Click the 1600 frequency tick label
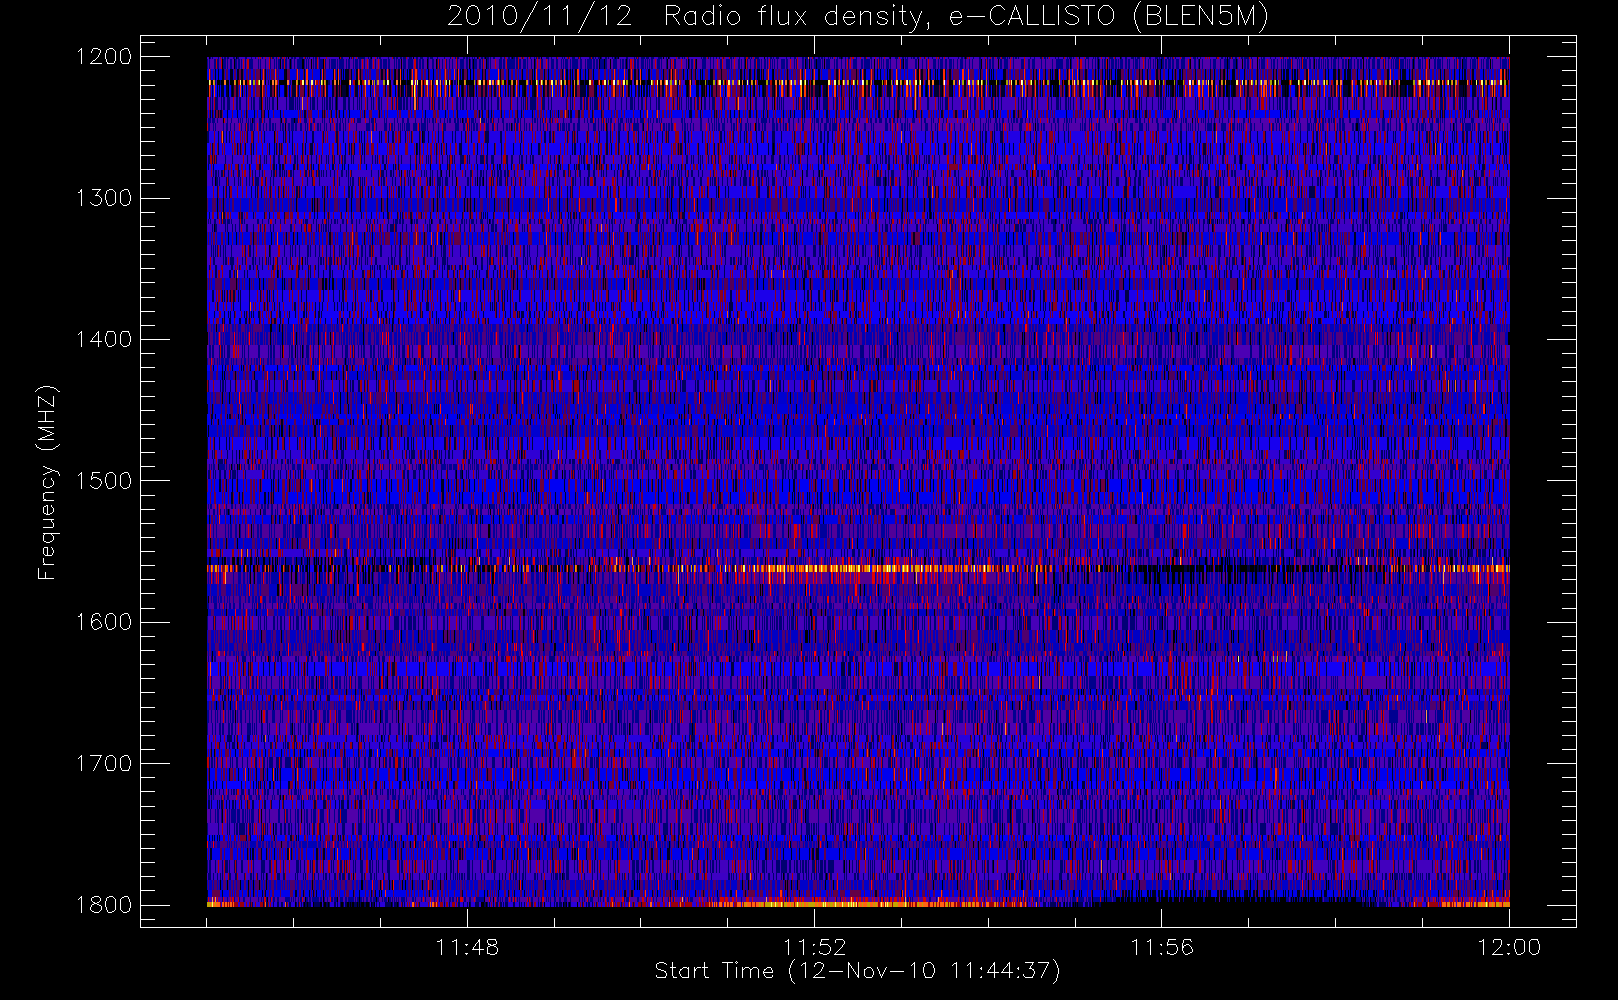Image resolution: width=1618 pixels, height=1000 pixels. 104,622
